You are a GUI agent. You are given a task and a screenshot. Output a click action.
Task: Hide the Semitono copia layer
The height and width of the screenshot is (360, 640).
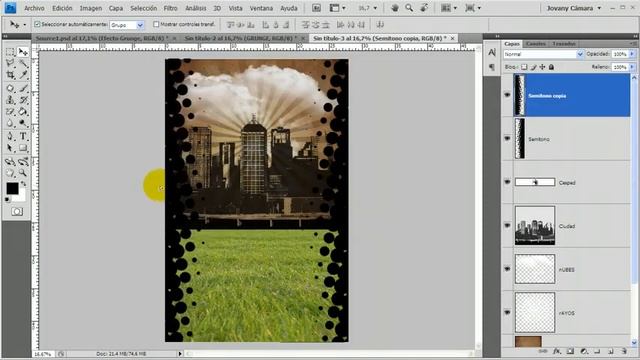tap(507, 95)
